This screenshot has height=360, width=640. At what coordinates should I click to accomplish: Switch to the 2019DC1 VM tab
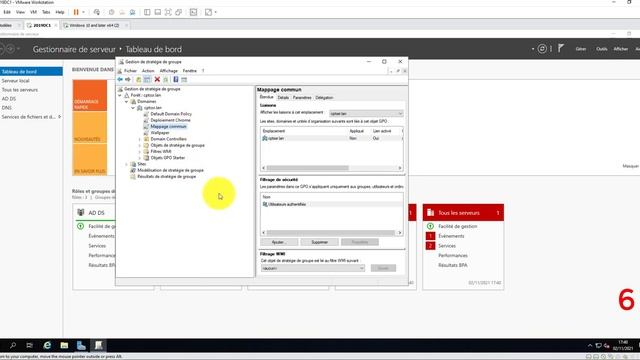click(42, 25)
